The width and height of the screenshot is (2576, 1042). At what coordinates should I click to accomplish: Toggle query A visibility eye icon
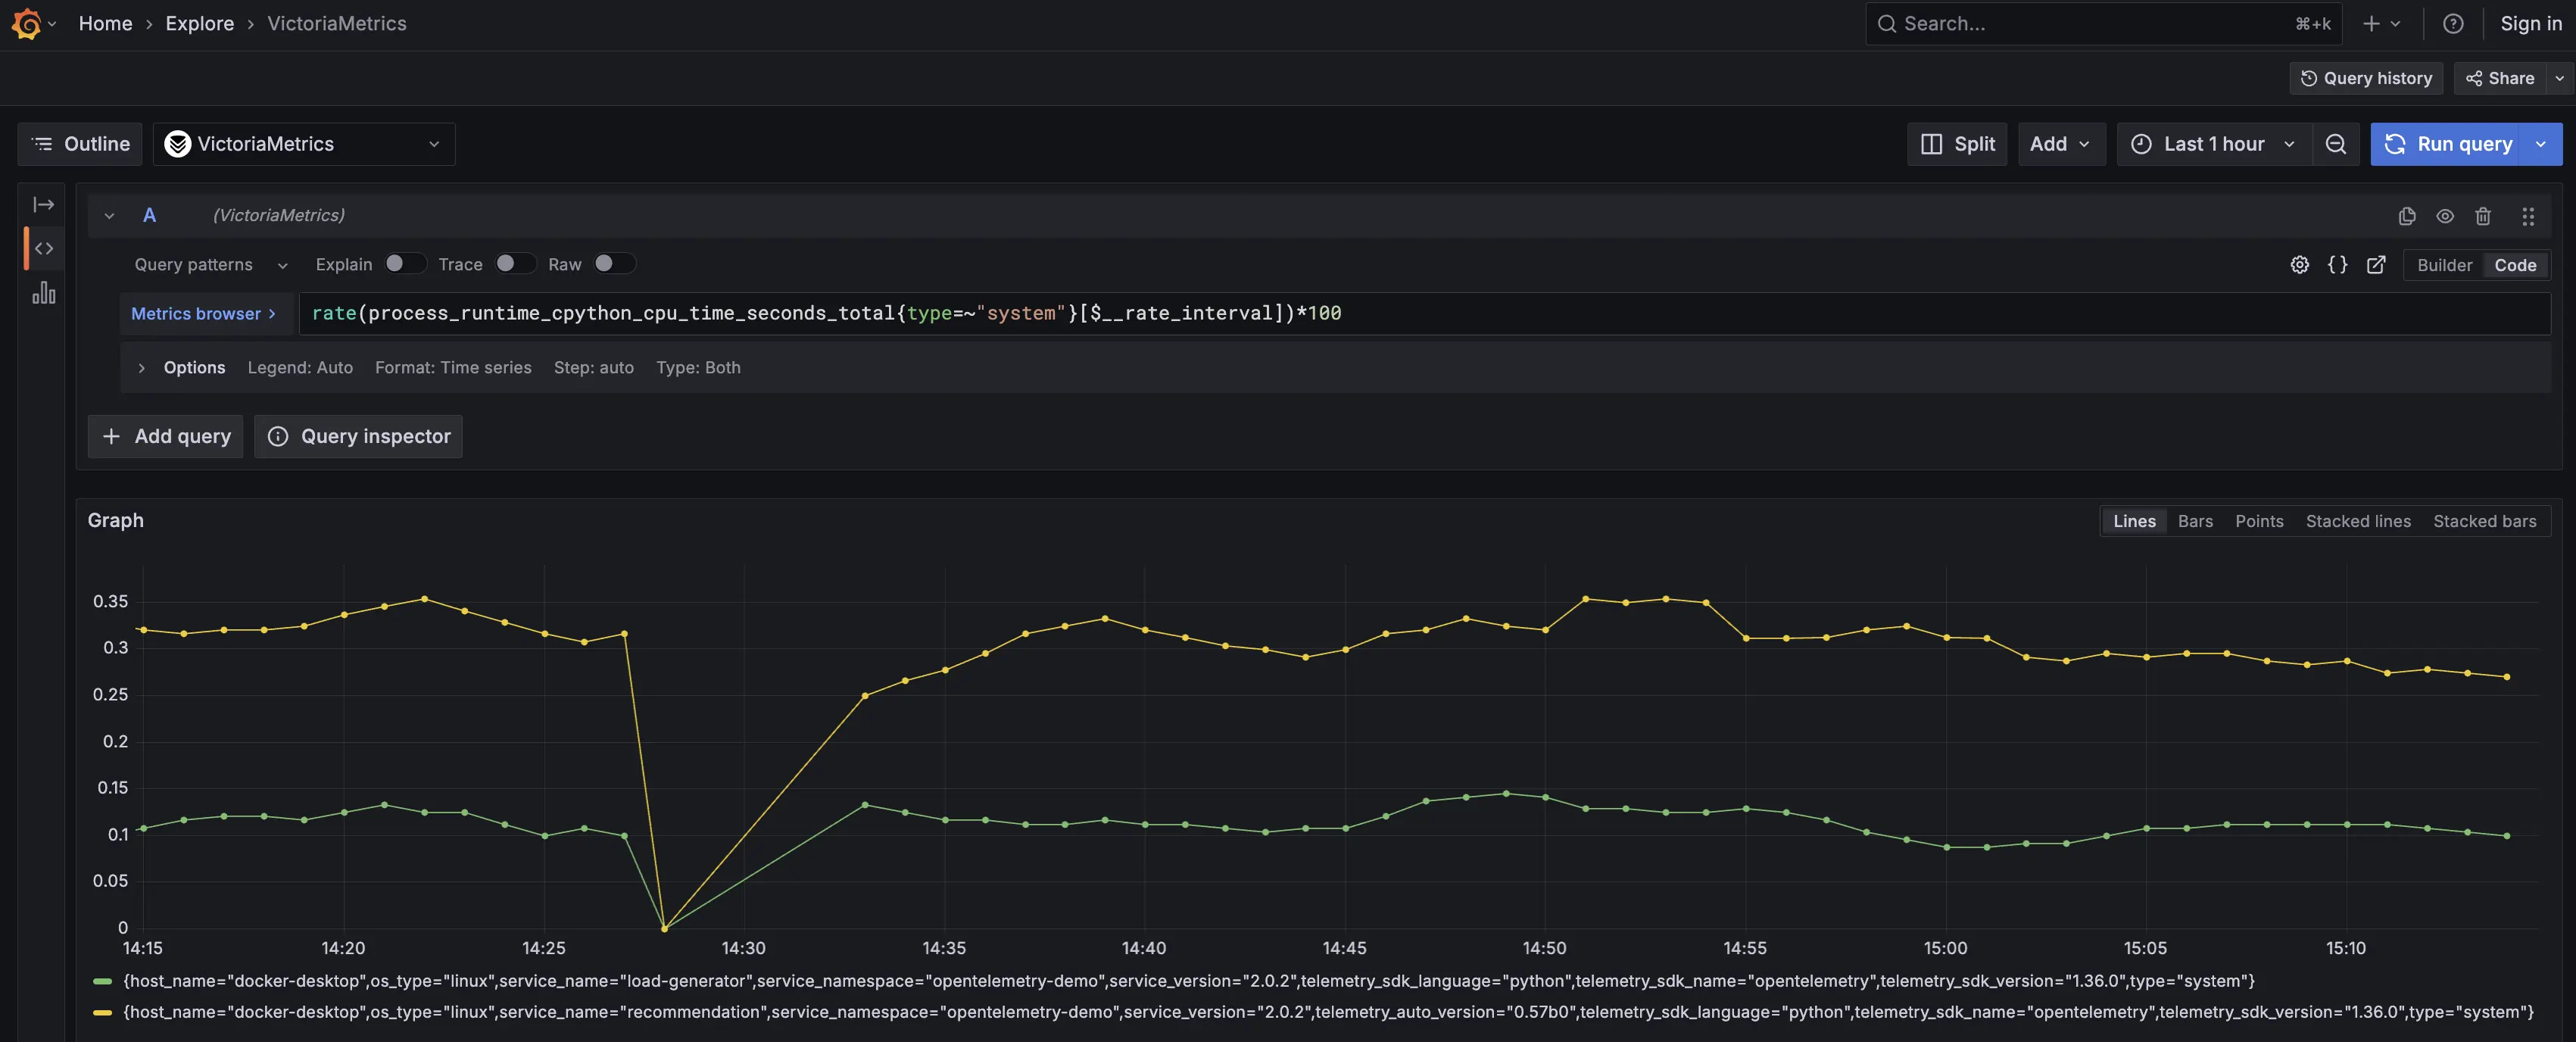(x=2444, y=216)
